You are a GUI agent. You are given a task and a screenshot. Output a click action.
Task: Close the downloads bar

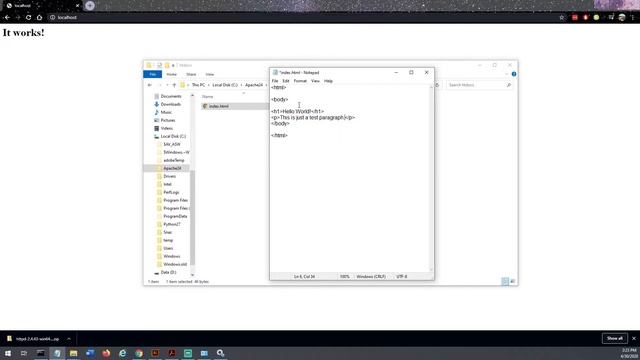tap(634, 338)
